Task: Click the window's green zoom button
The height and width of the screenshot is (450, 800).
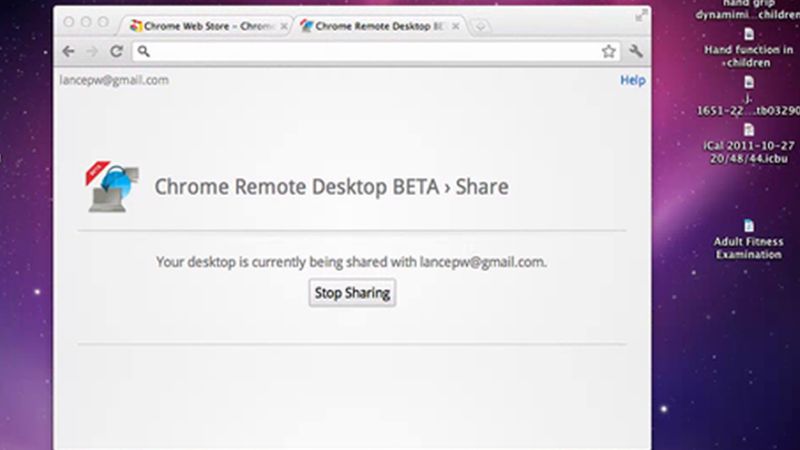Action: coord(103,22)
